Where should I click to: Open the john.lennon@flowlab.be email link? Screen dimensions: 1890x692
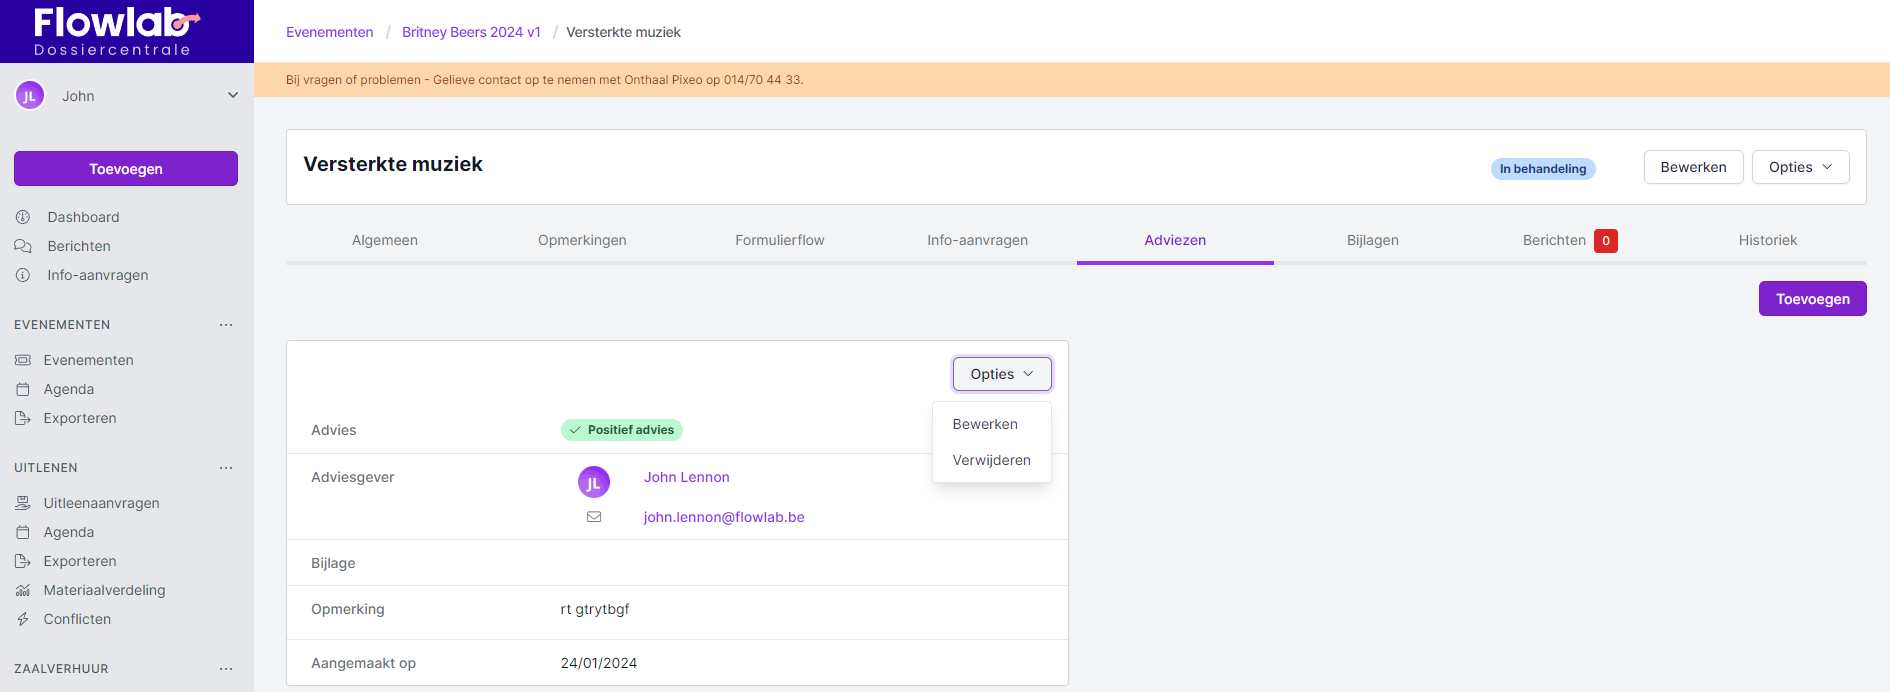724,517
